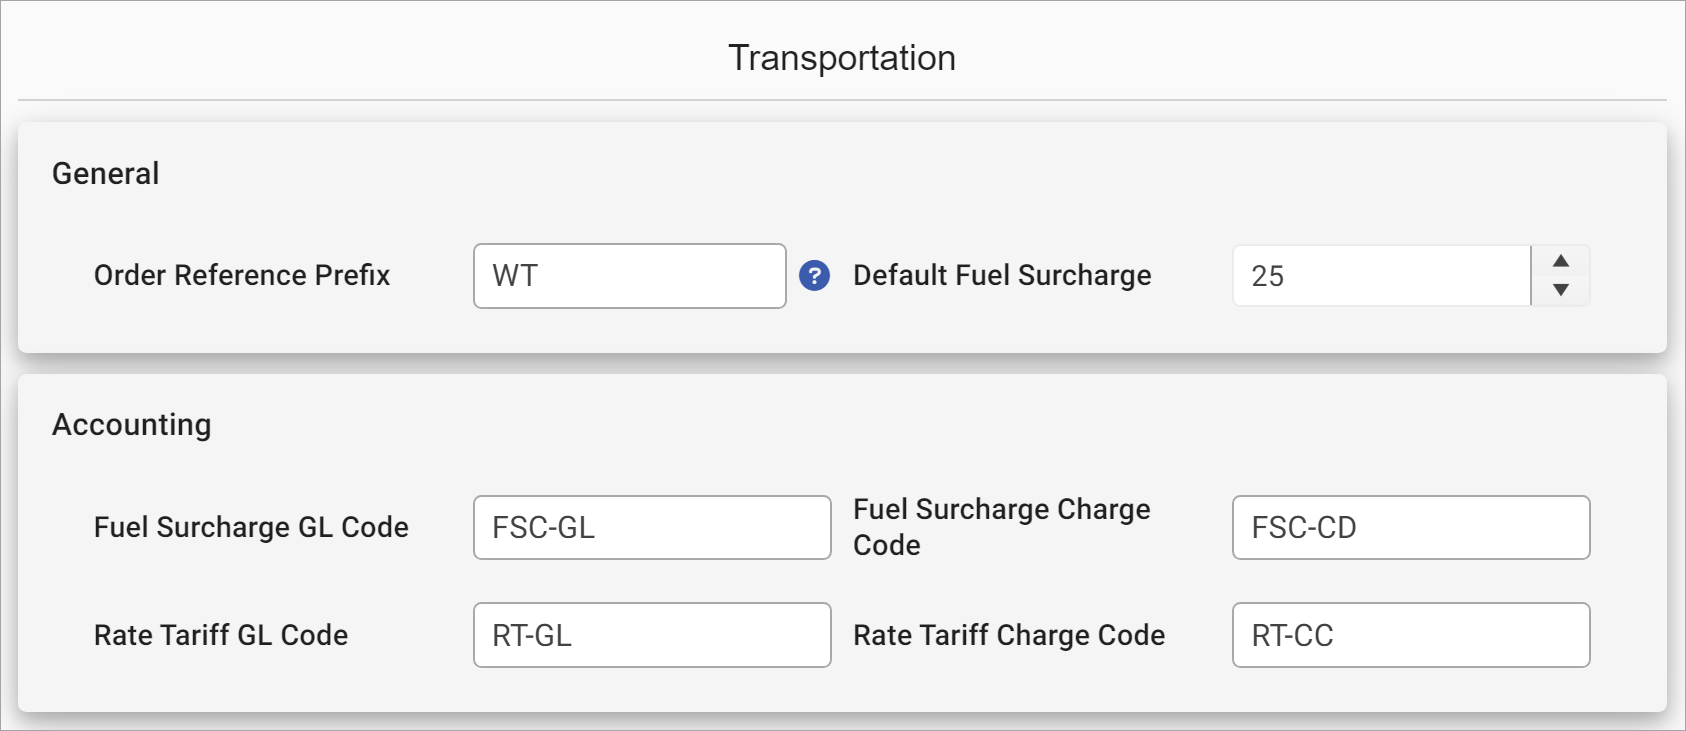Select the Order Reference Prefix field containing WT
1686x731 pixels.
coord(629,276)
